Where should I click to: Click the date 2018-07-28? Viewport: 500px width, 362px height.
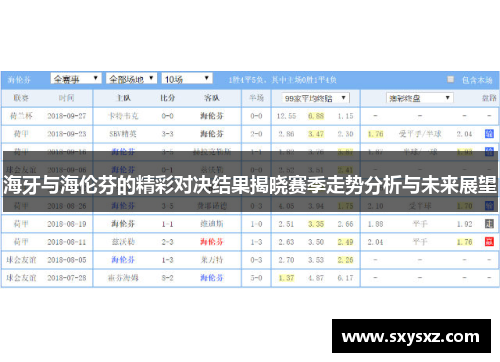pyautogui.click(x=67, y=278)
